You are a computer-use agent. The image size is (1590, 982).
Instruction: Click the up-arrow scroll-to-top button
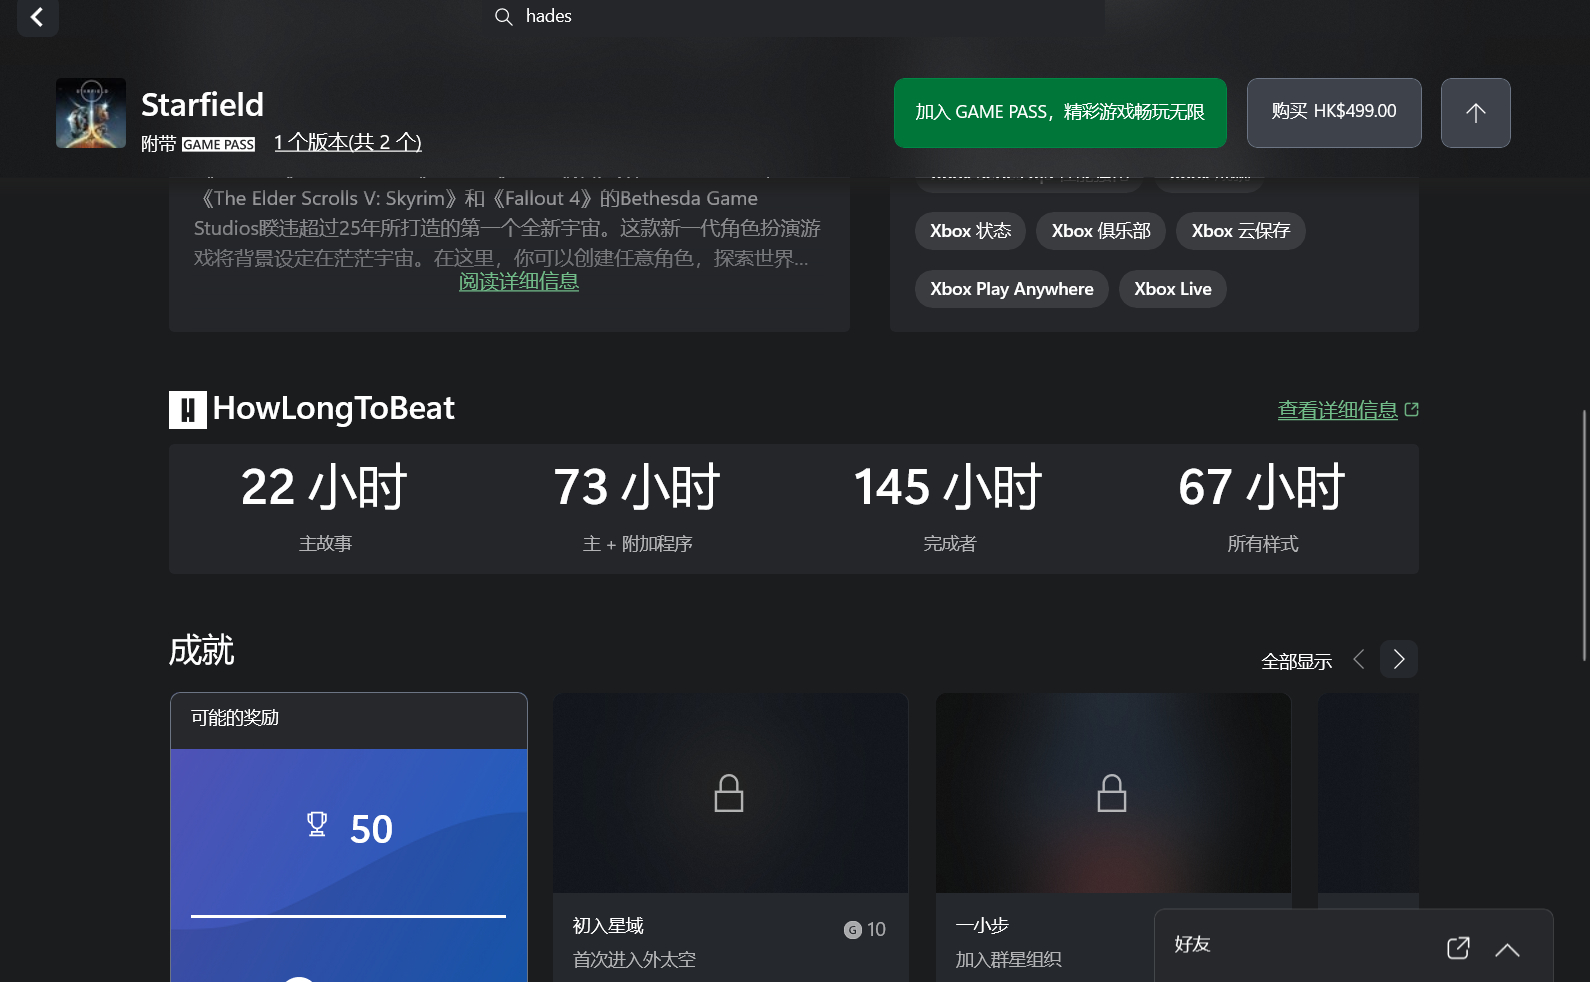pos(1476,113)
